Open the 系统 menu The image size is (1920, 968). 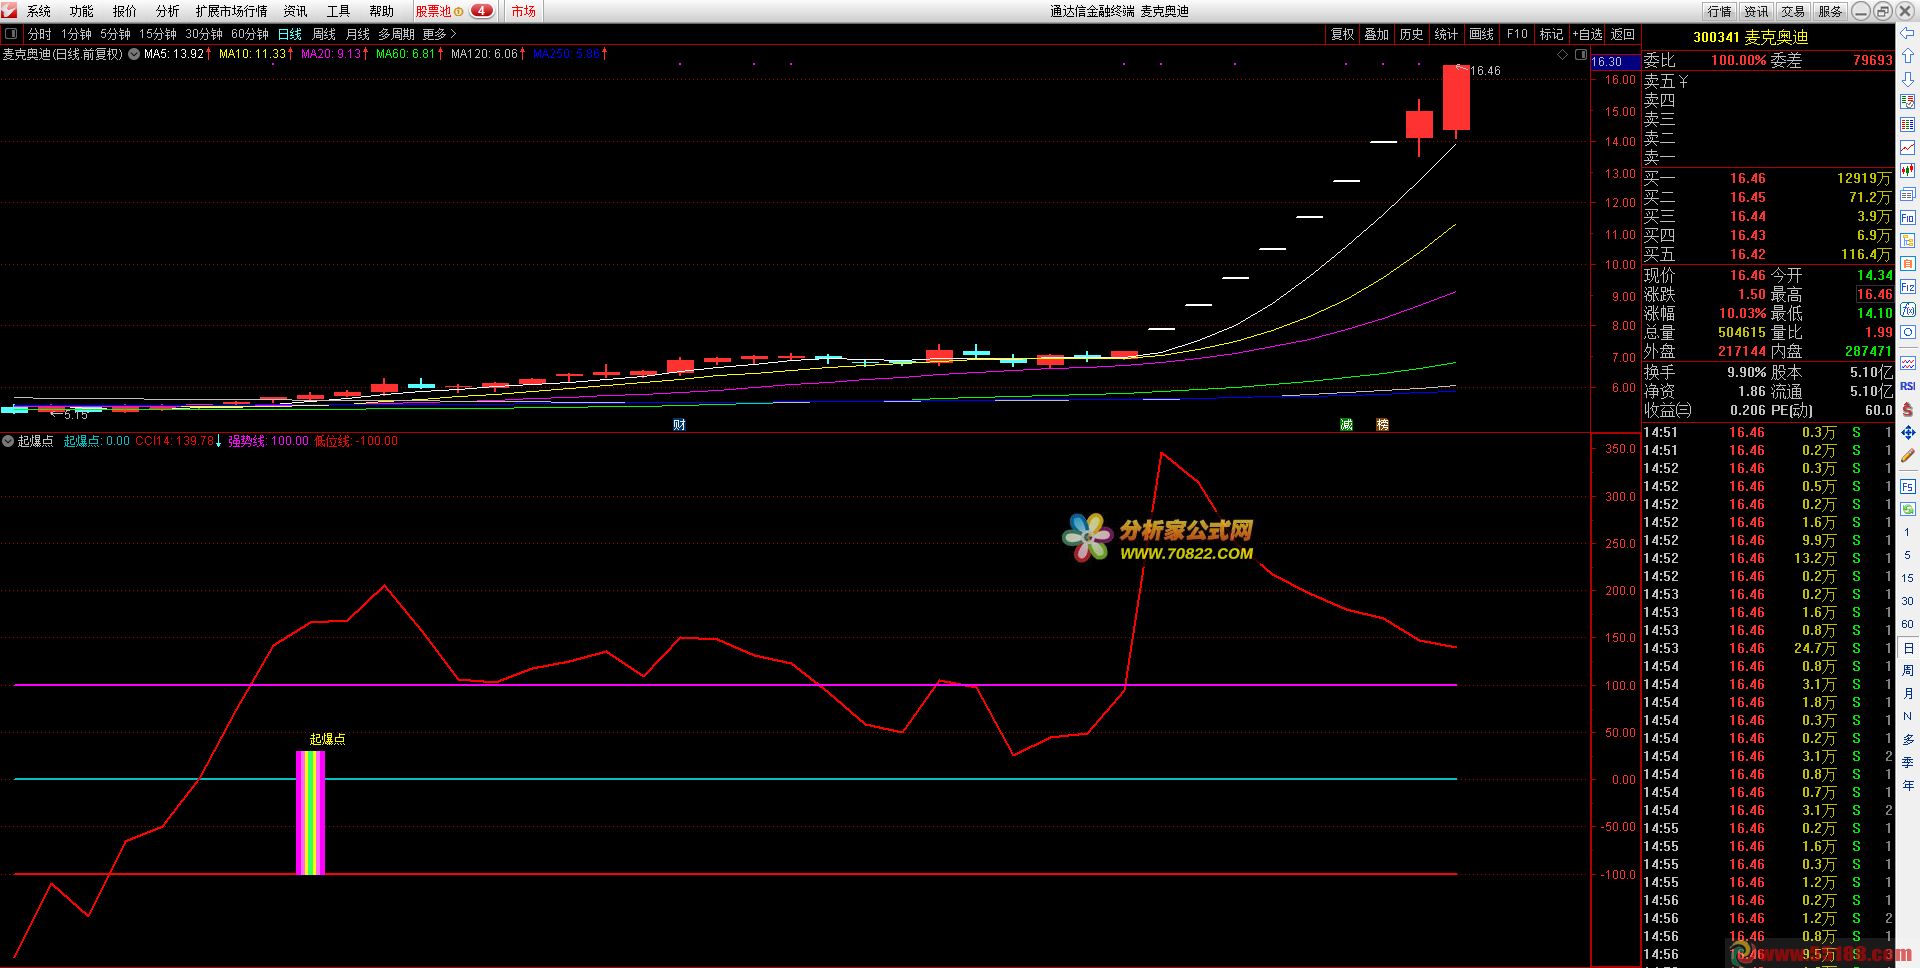coord(39,11)
